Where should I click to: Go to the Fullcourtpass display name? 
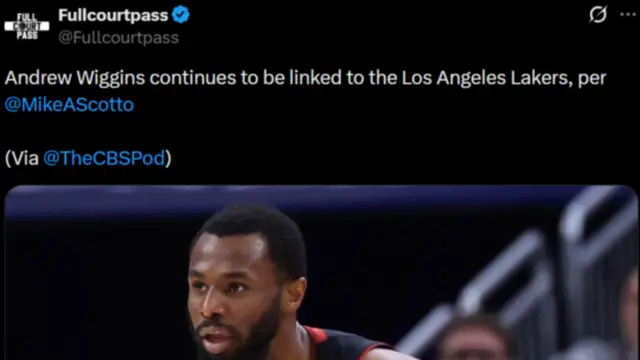coord(113,15)
